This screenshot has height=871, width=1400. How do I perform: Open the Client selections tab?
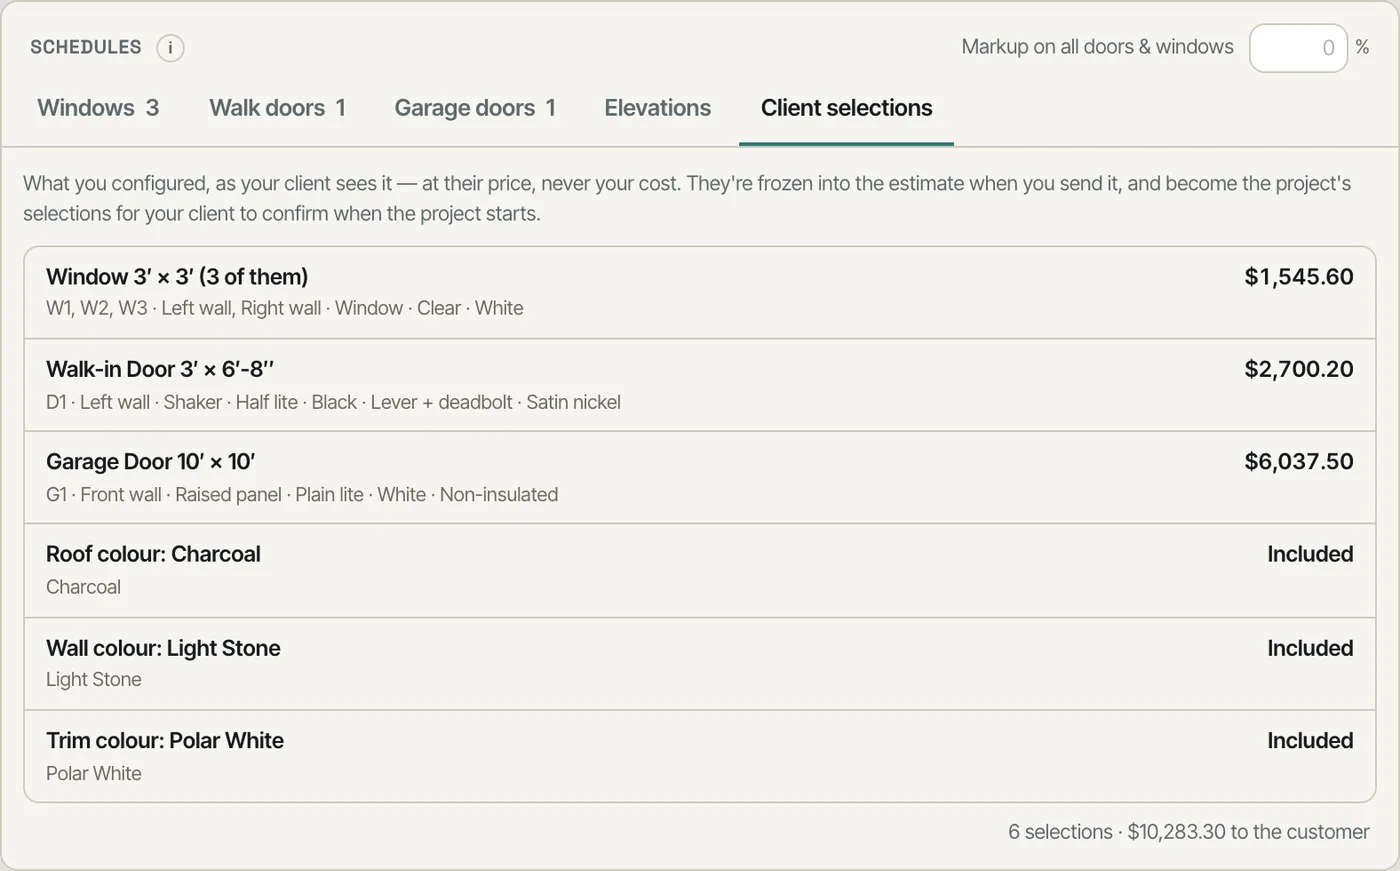846,108
